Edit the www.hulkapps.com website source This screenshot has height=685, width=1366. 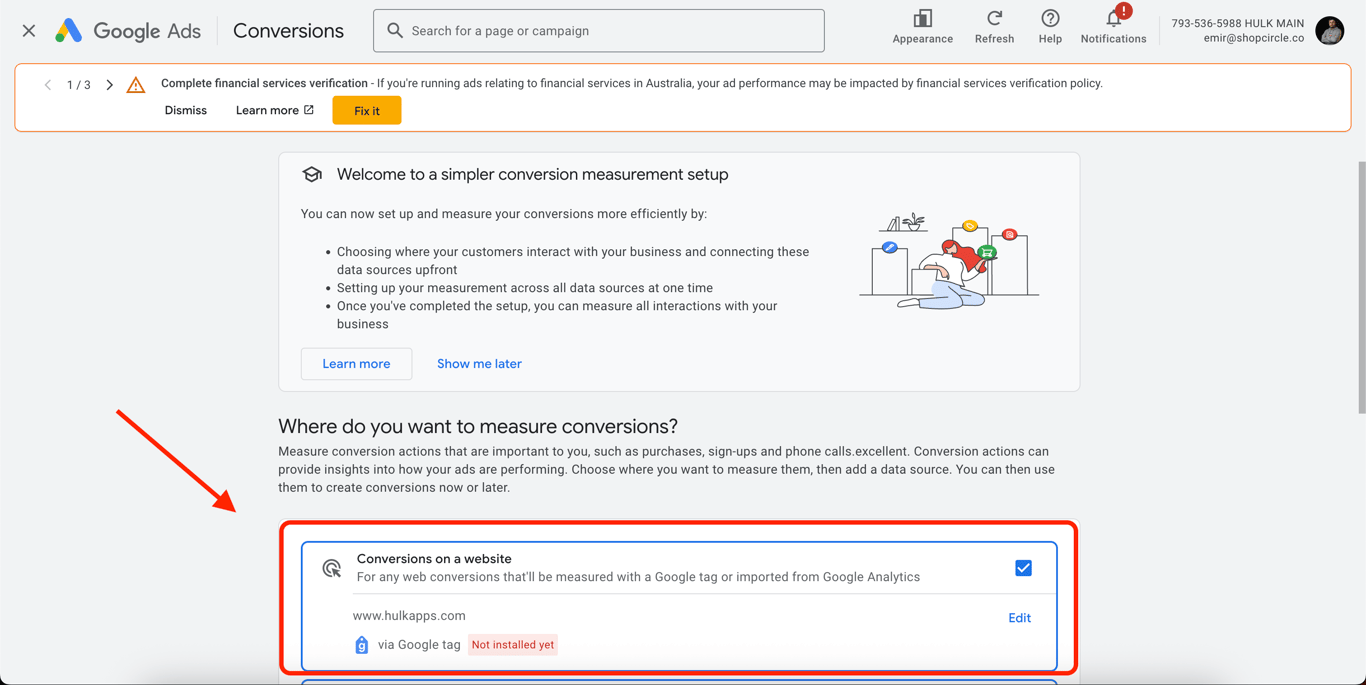coord(1019,618)
